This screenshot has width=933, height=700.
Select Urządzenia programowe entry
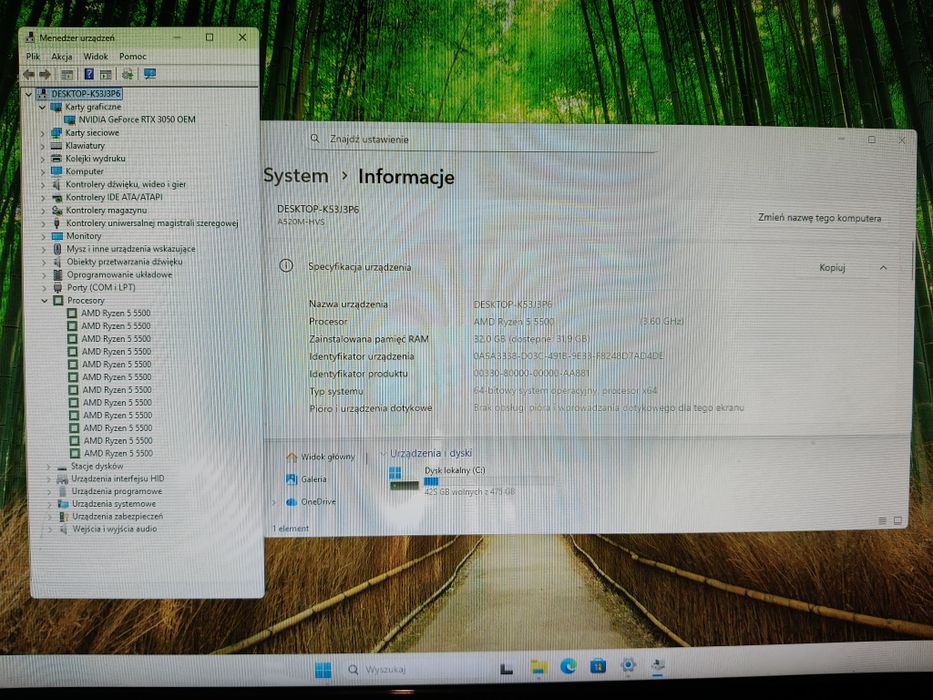point(117,492)
